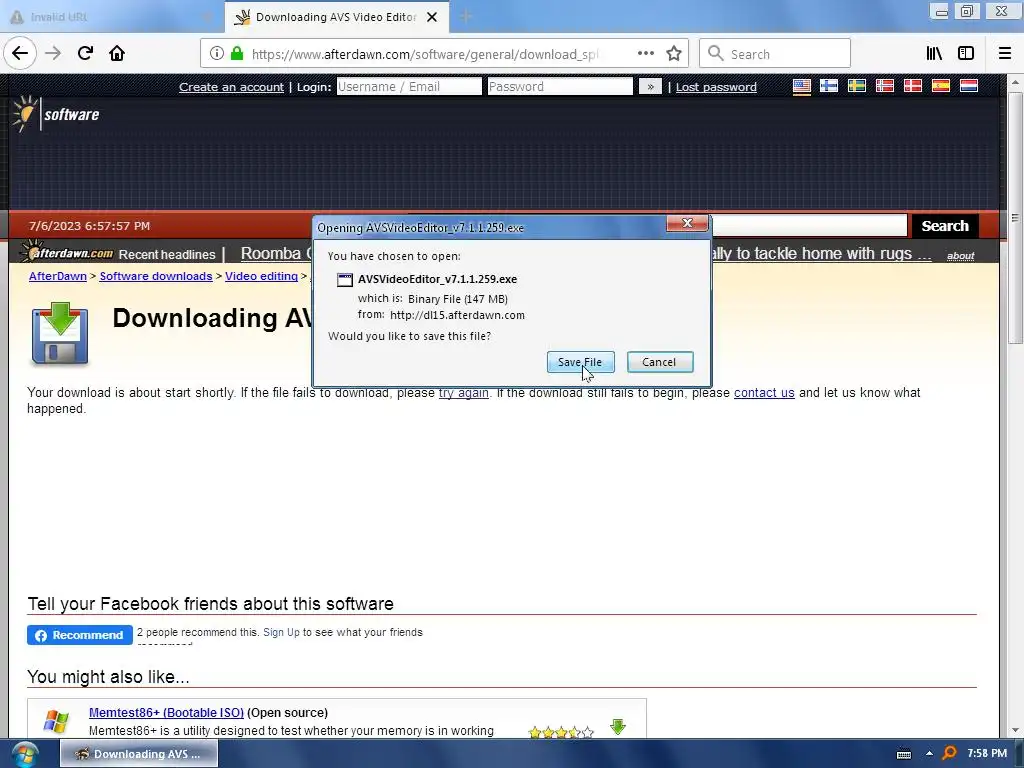Focus the Username / Email field
The image size is (1024, 768).
[x=409, y=87]
